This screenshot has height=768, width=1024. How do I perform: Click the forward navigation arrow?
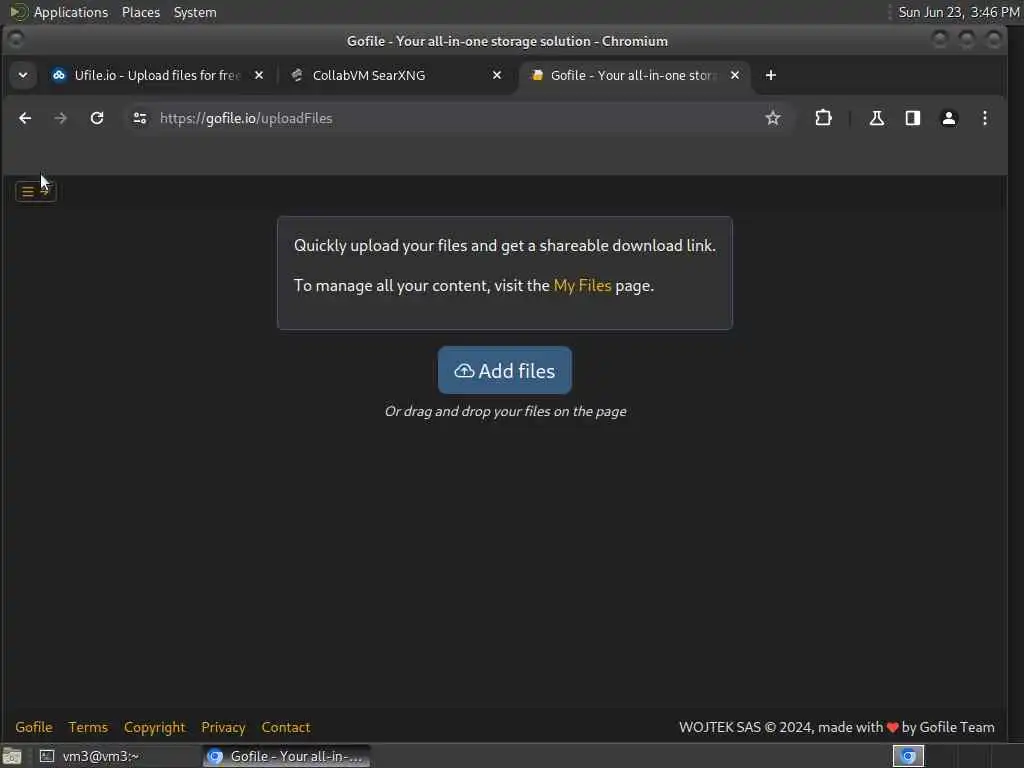tap(61, 118)
